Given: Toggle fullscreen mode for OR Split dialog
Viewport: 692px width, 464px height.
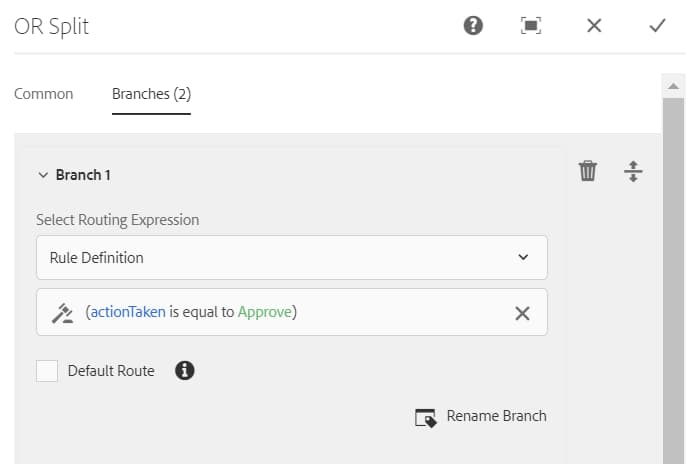Looking at the screenshot, I should (x=531, y=26).
